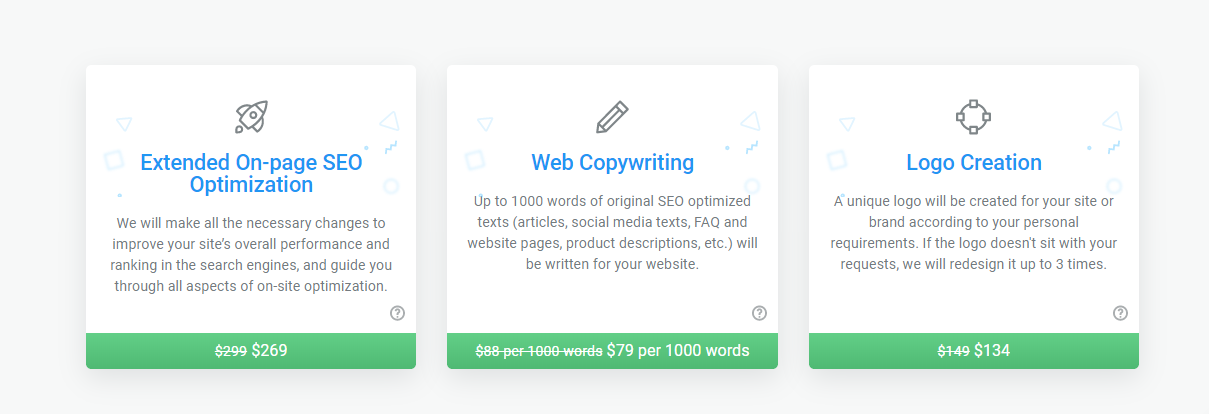This screenshot has width=1209, height=414.
Task: Open help question mark on Web Copywriting card
Action: pyautogui.click(x=759, y=313)
